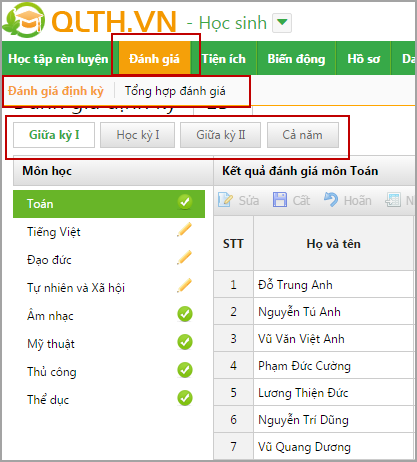Switch to Tổng hợp đánh giá
This screenshot has height=462, width=417.
175,91
